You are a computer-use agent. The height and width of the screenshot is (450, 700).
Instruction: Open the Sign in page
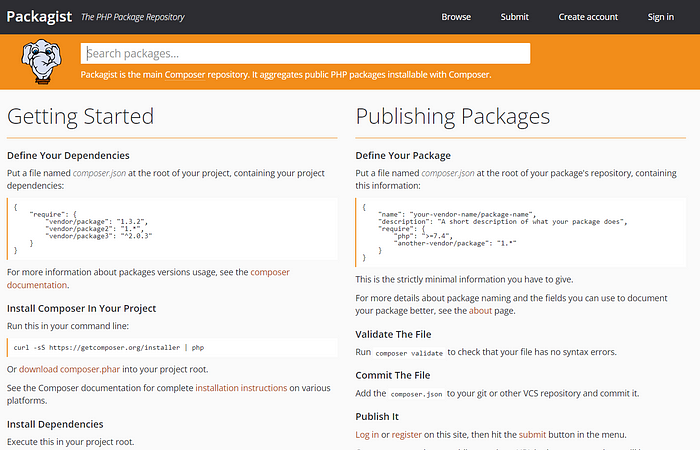(661, 17)
